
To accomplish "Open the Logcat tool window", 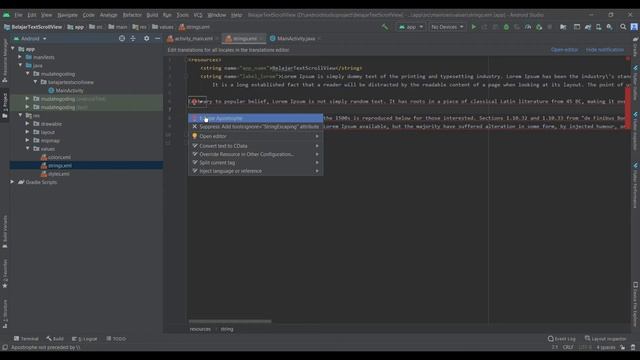I will tap(84, 339).
